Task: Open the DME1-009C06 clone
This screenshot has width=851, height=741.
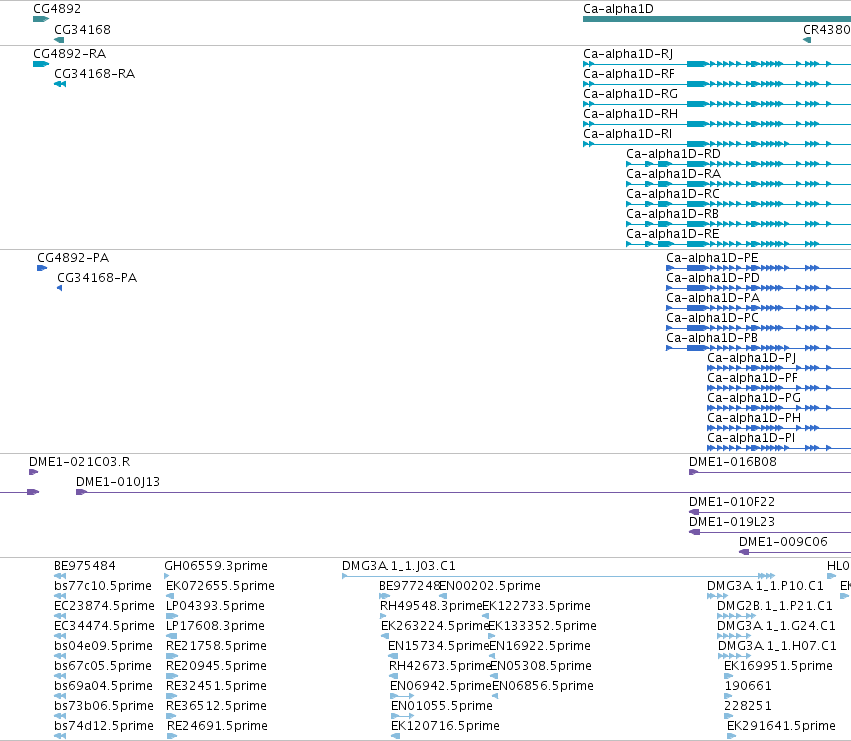Action: [795, 552]
